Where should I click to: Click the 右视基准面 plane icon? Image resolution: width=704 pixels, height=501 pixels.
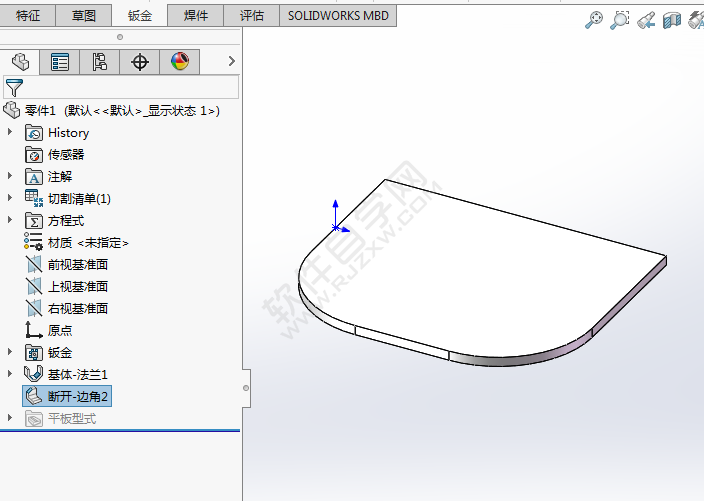[34, 308]
